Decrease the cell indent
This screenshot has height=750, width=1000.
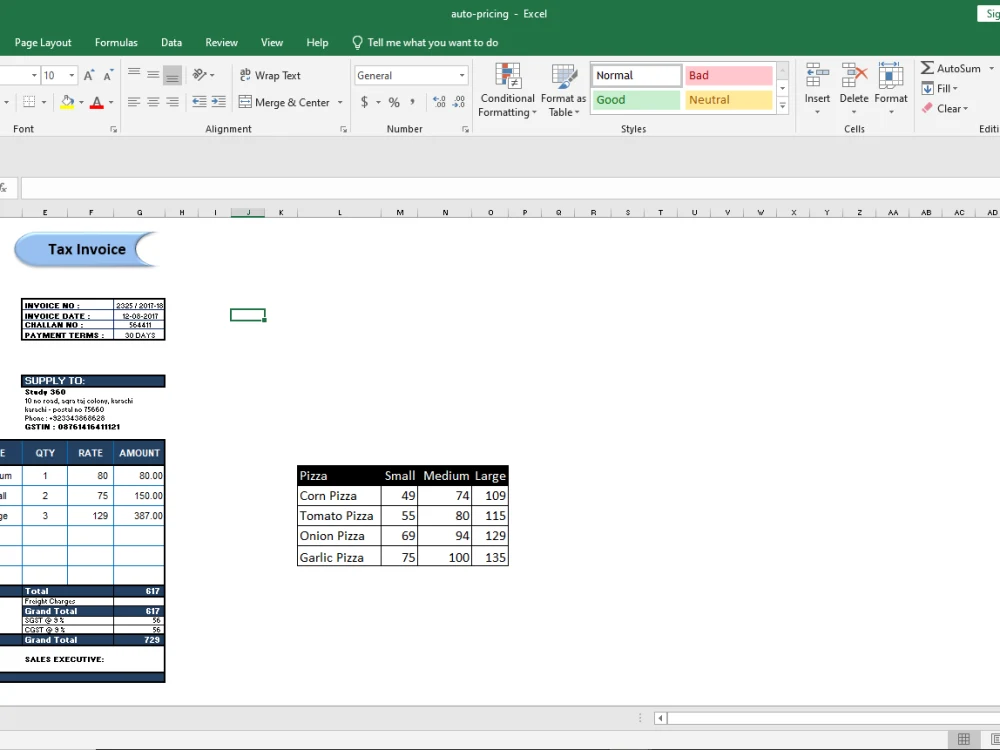[x=199, y=102]
